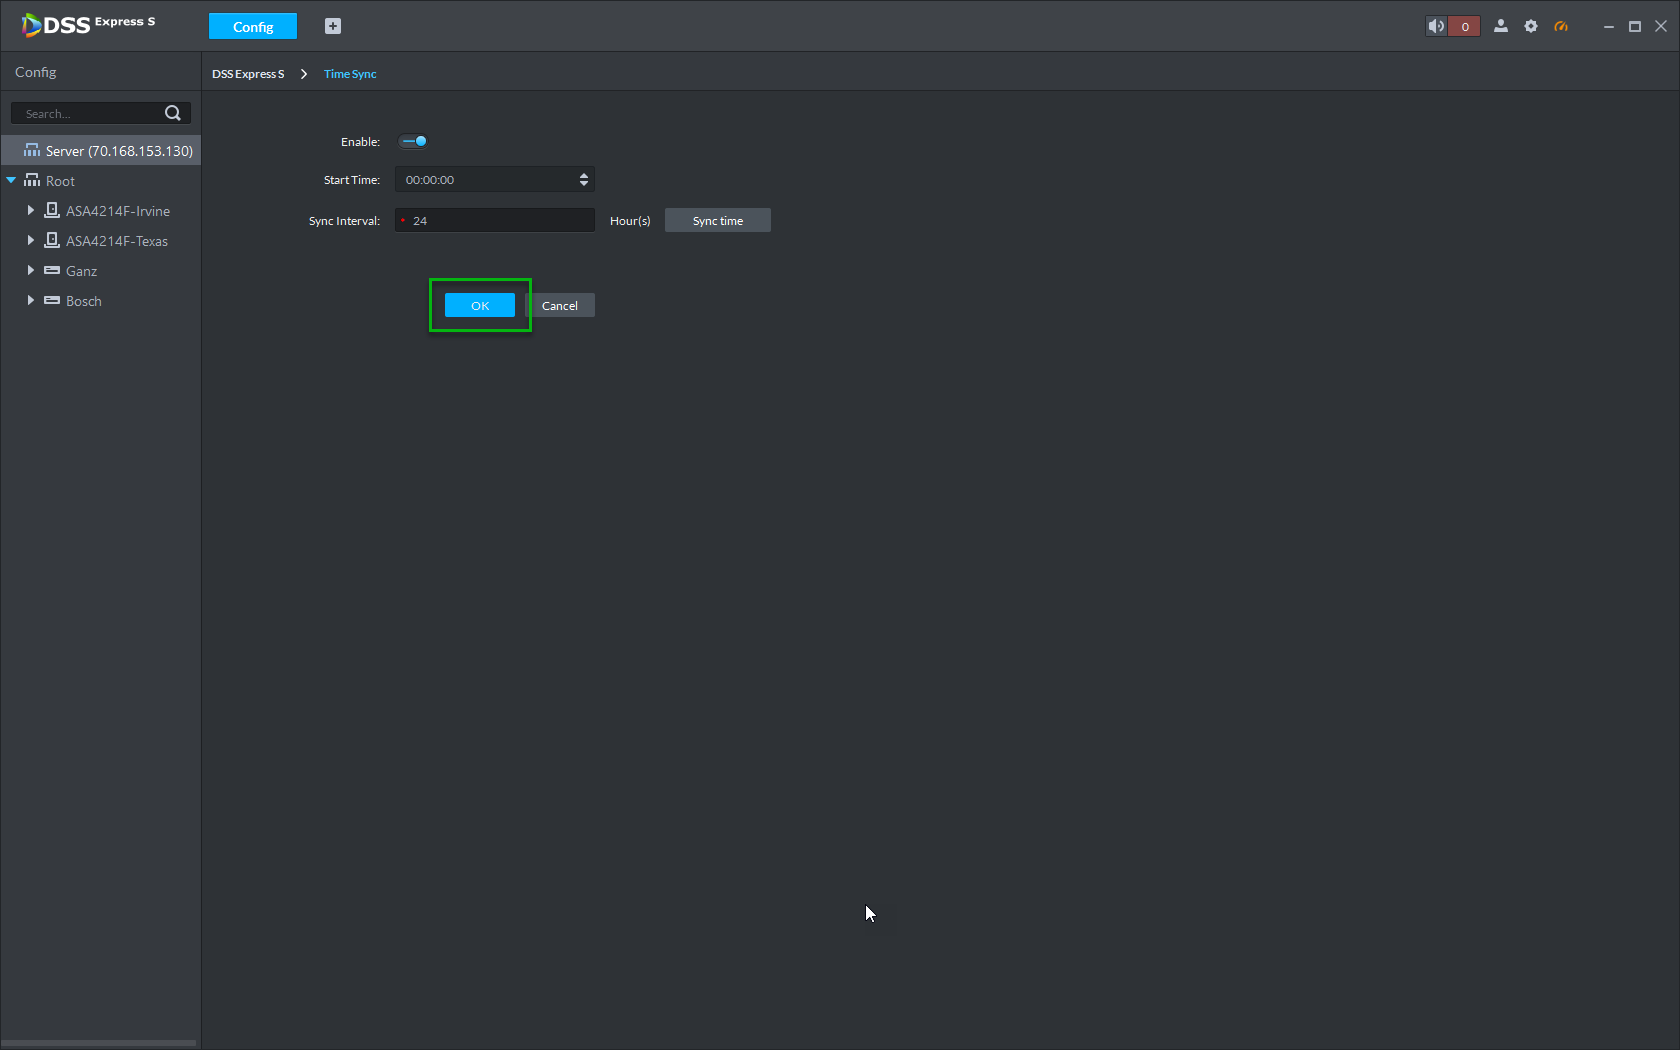This screenshot has width=1680, height=1050.
Task: Open the user account icon
Action: pyautogui.click(x=1501, y=26)
